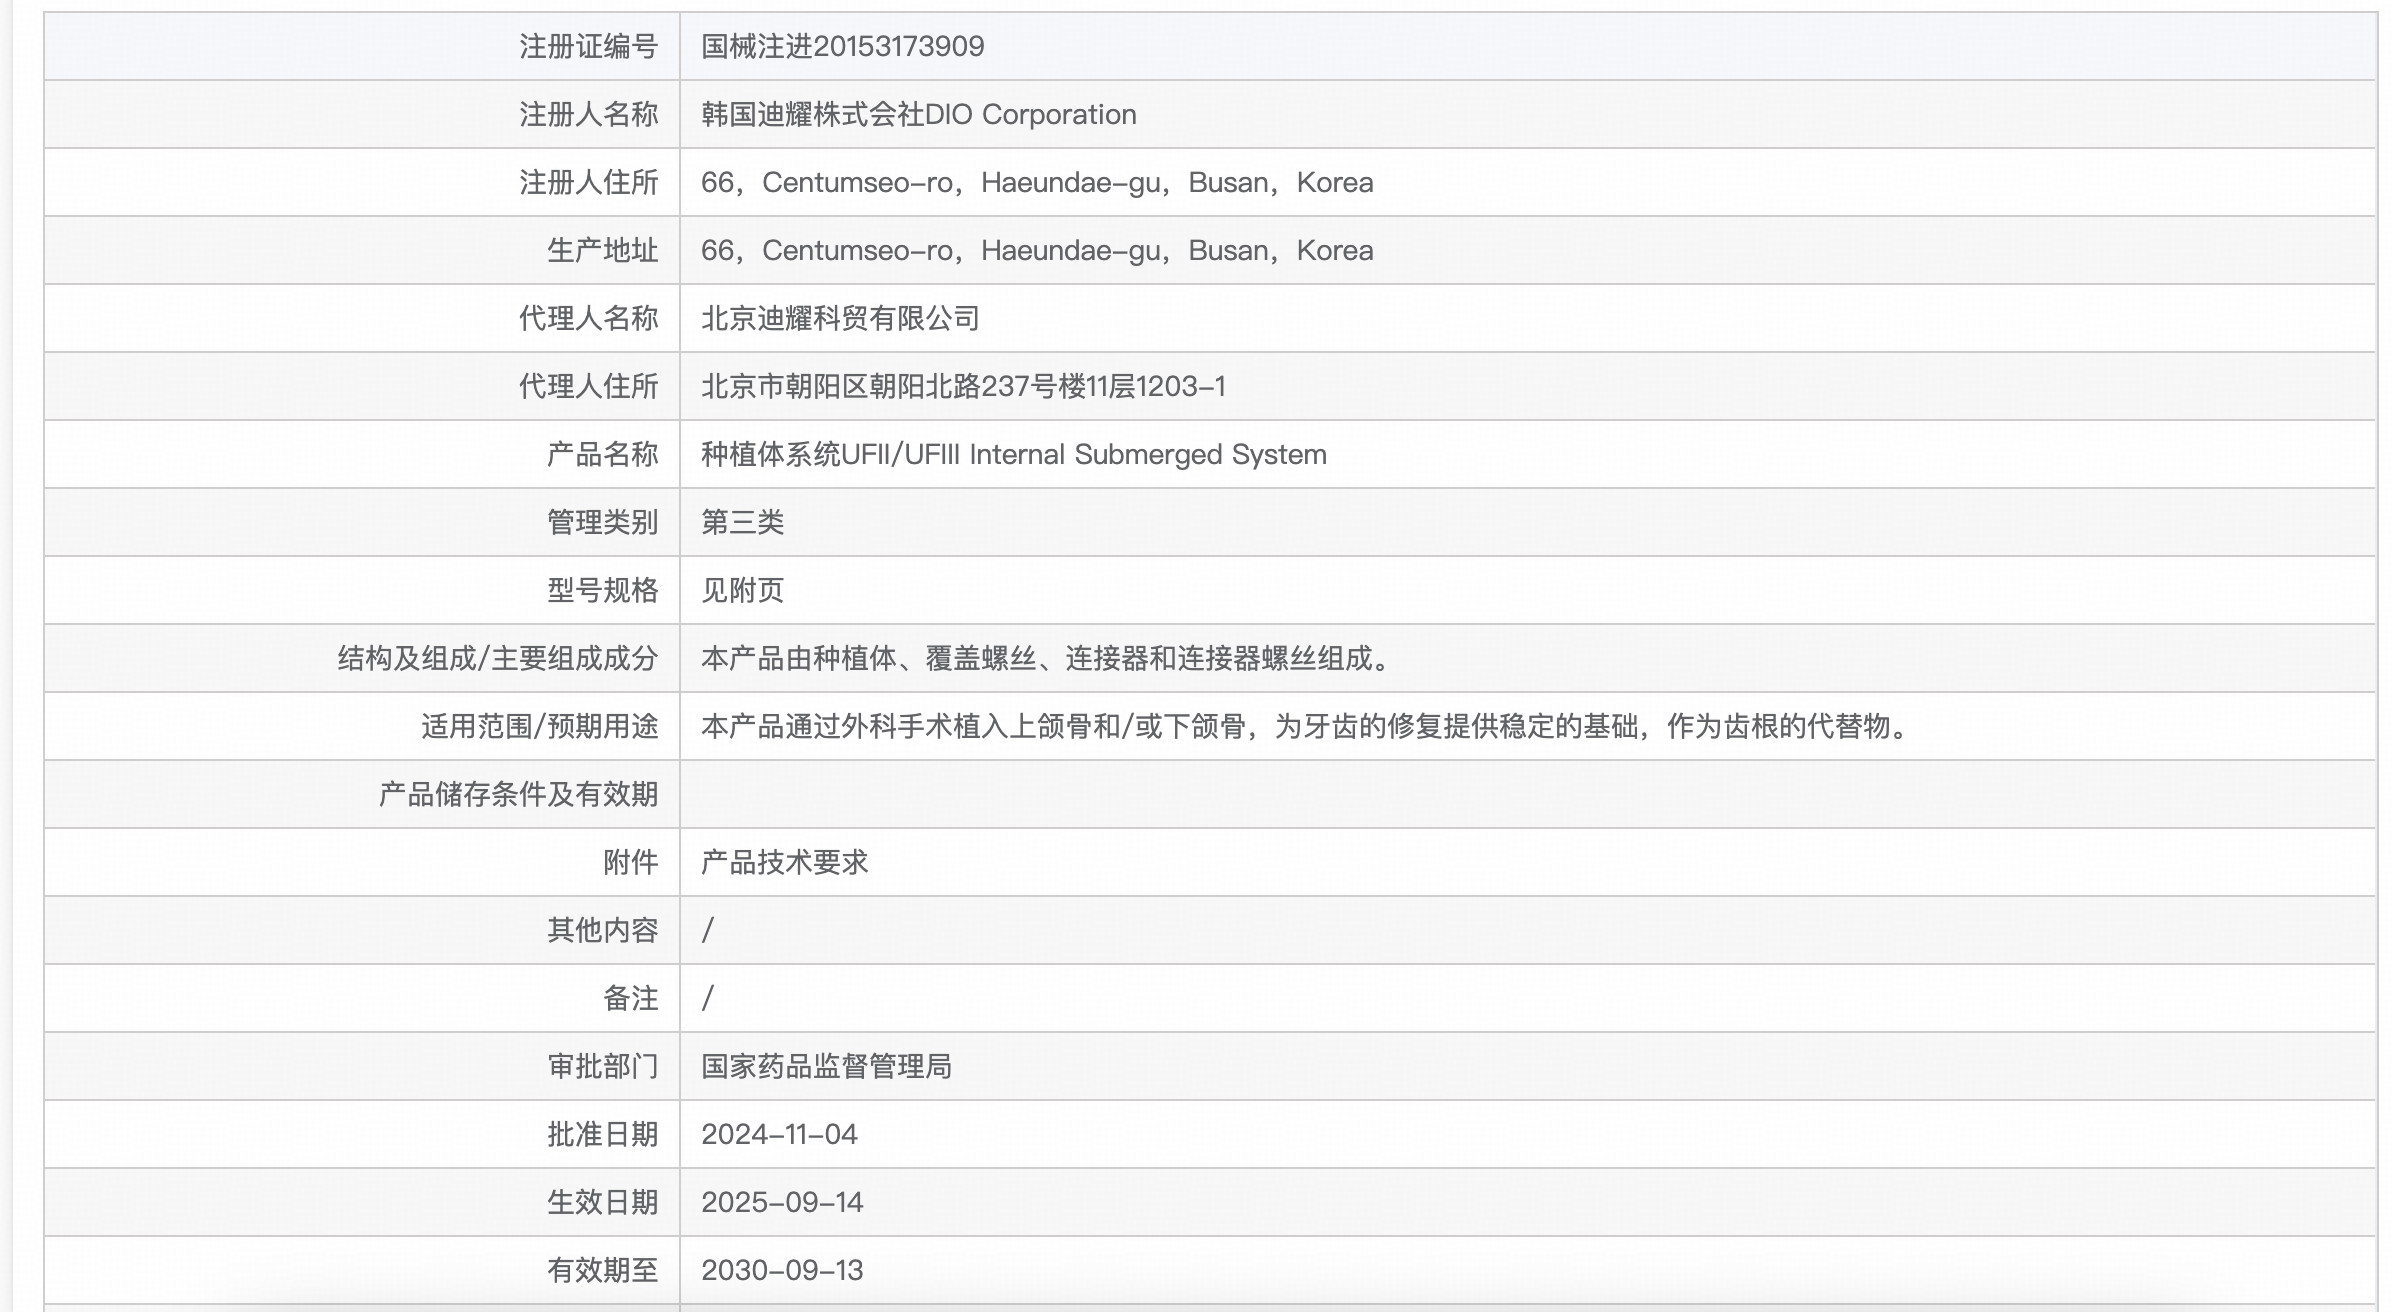
Task: Click the 注册证编号 label cell
Action: click(x=588, y=46)
